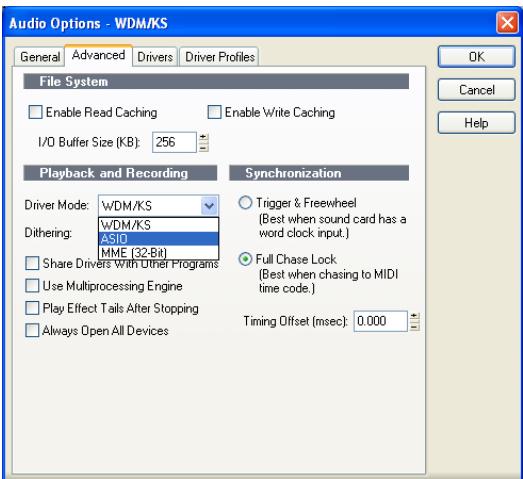Click the I/O Buffer Size field
This screenshot has width=523, height=479.
coord(174,142)
